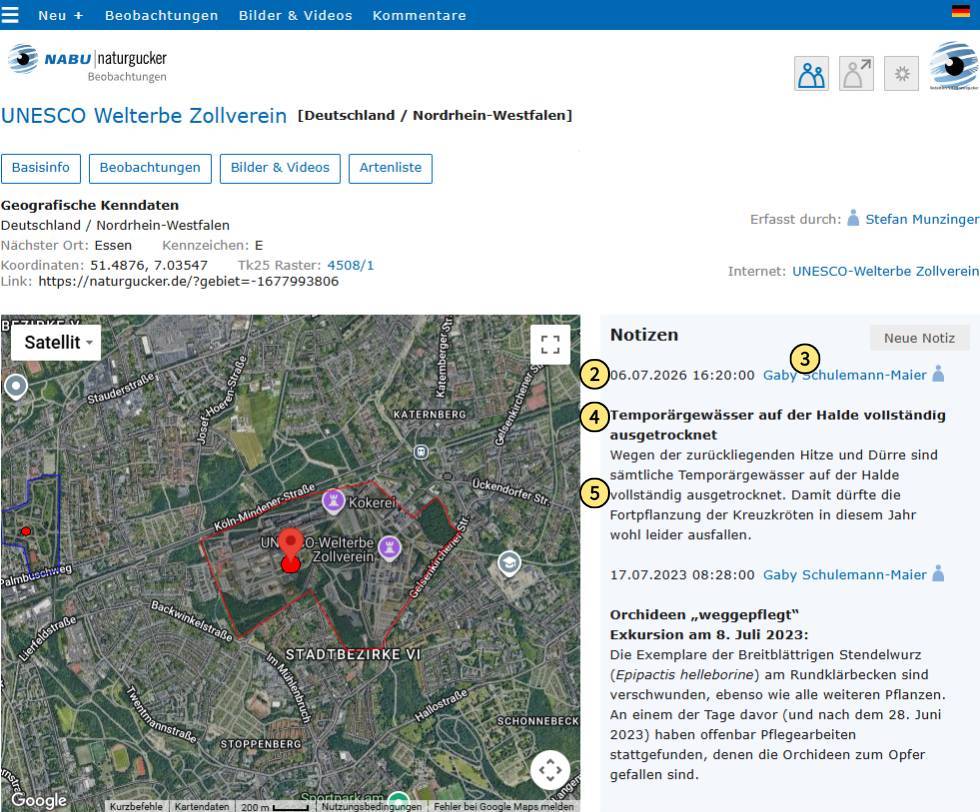Click the grey pin marker near Stauderstraße
This screenshot has width=980, height=812.
(x=16, y=386)
